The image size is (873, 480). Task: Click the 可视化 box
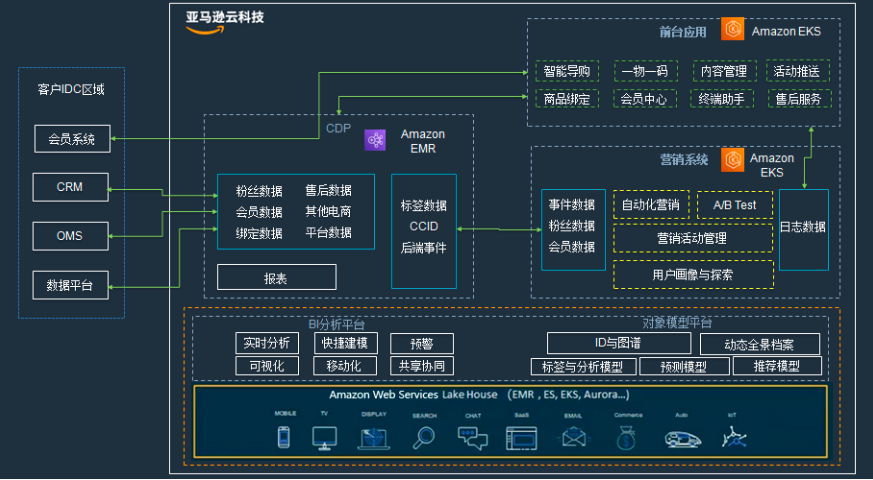coord(267,366)
